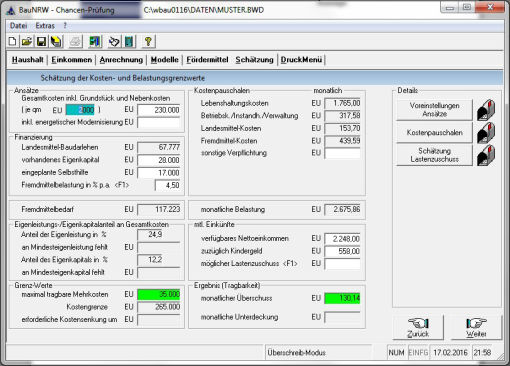Click the Gesamtkosten field showing 230.000
The width and height of the screenshot is (510, 366).
159,110
